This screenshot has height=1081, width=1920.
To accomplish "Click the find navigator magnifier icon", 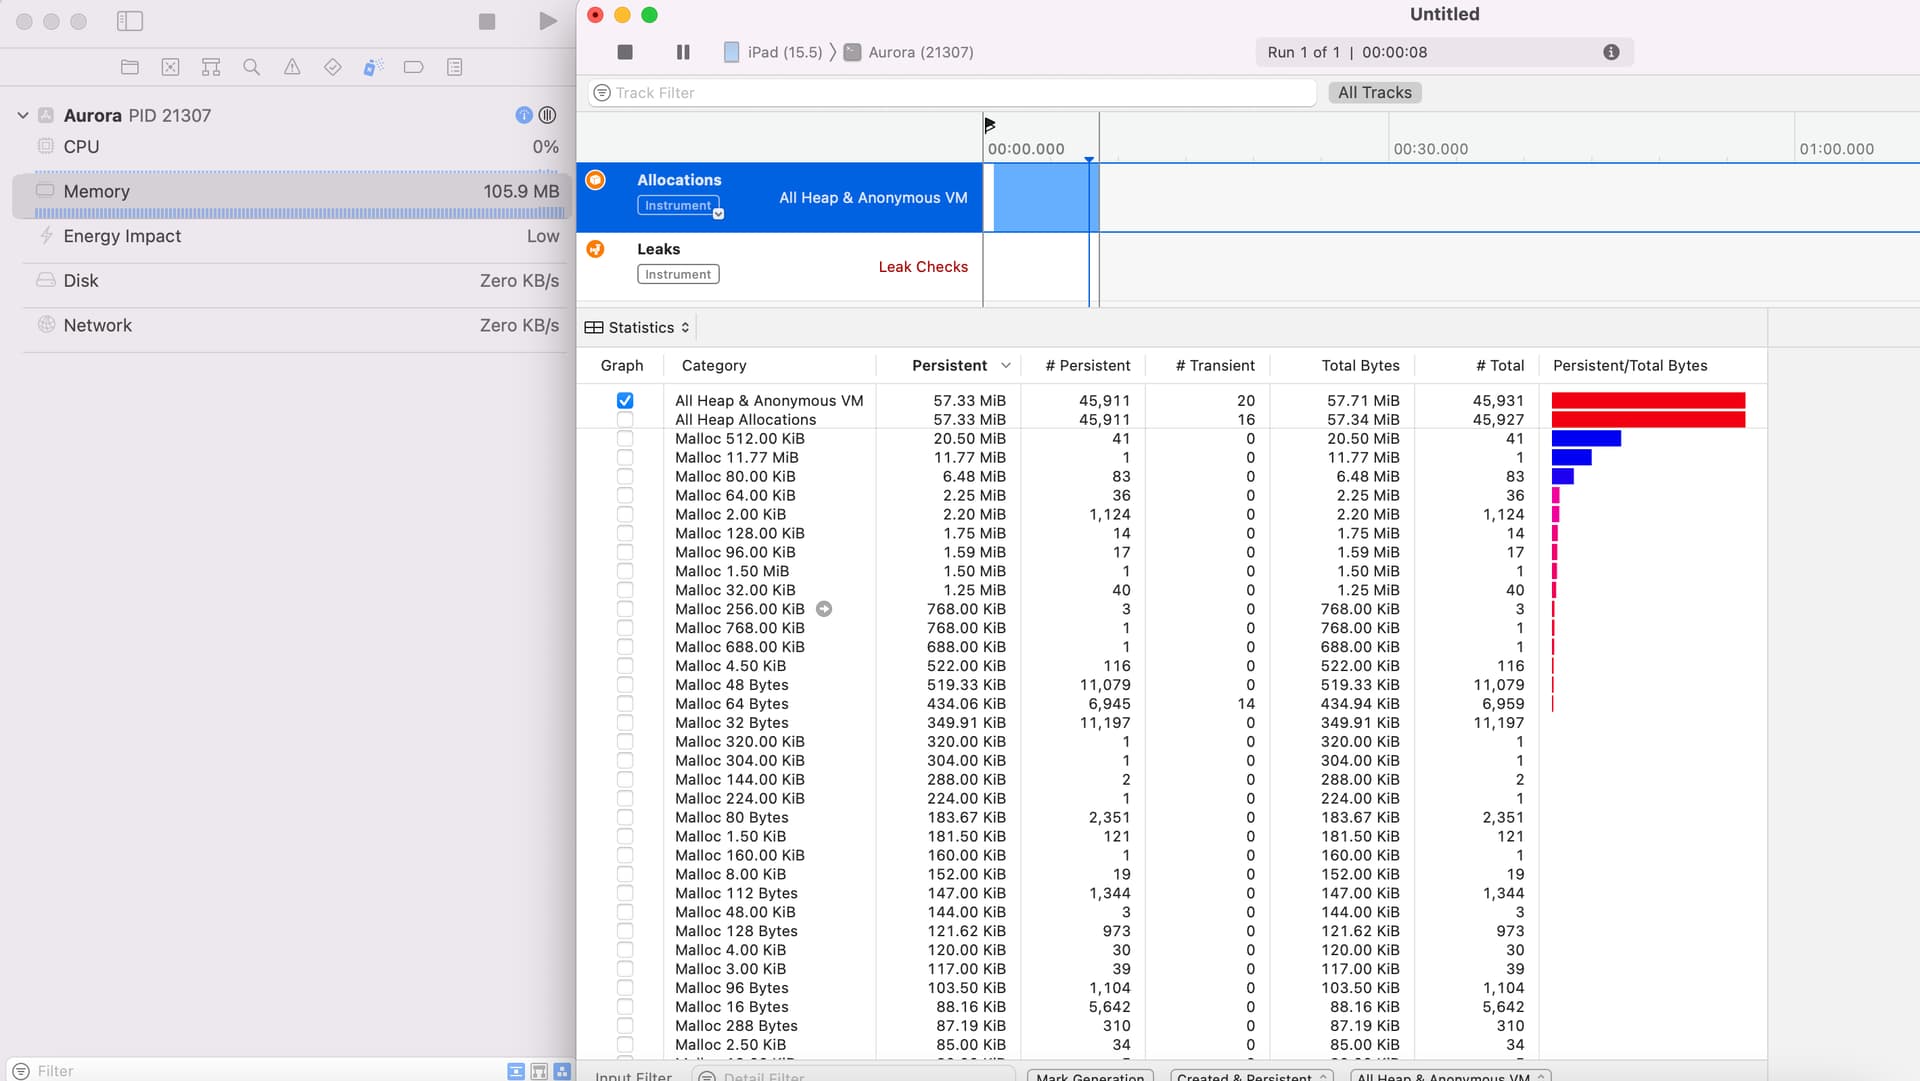I will click(x=251, y=67).
